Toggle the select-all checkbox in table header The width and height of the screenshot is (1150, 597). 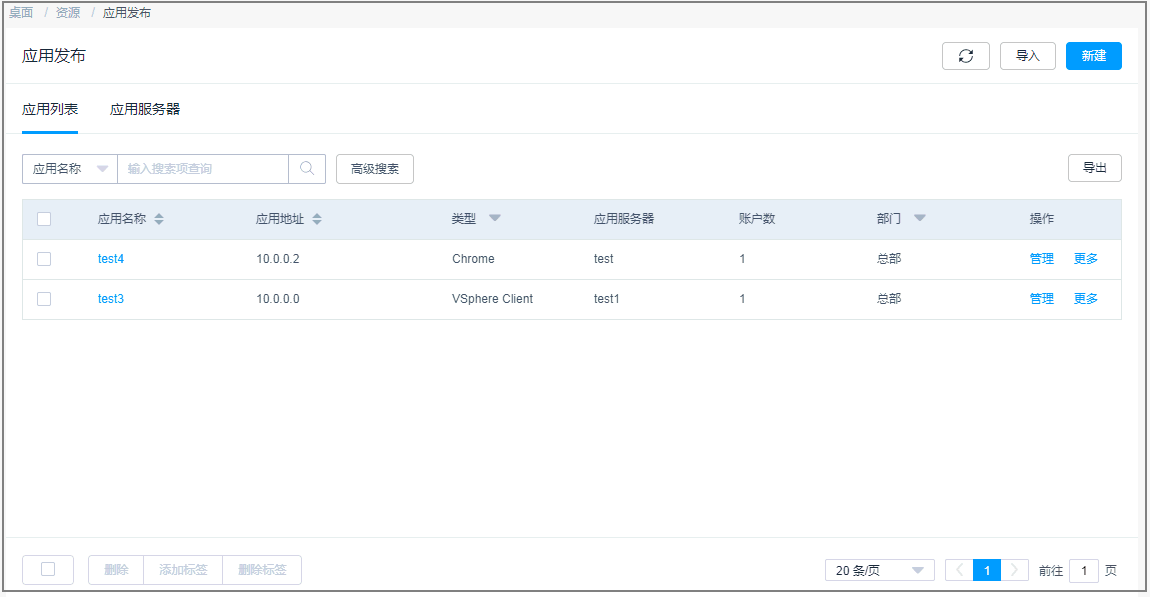(x=44, y=219)
